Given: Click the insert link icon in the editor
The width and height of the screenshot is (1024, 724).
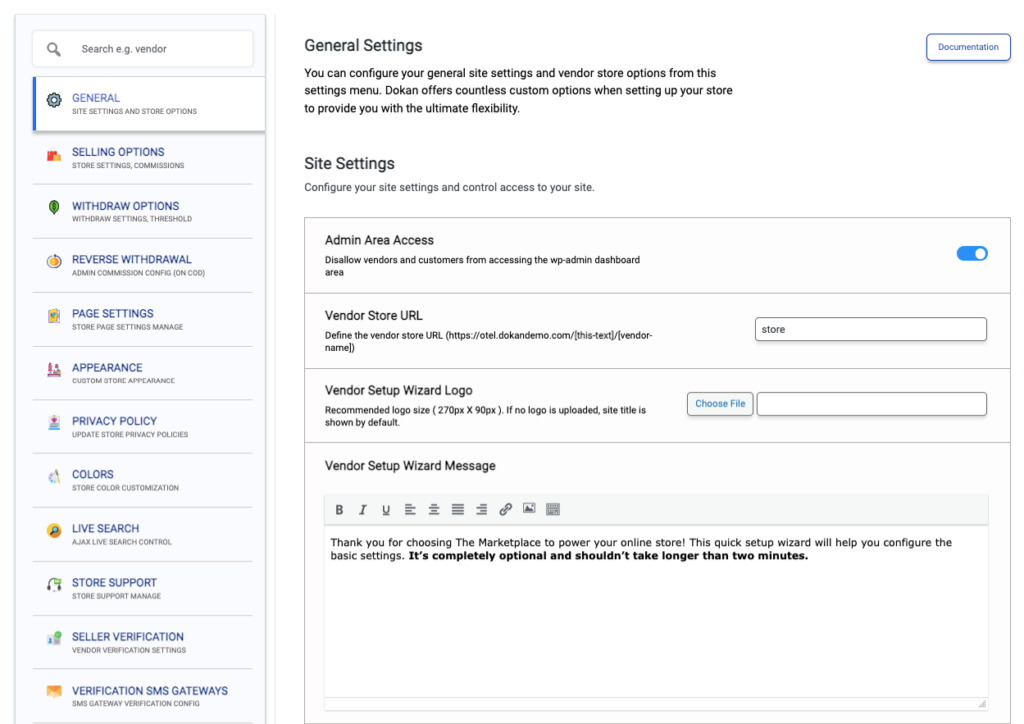Looking at the screenshot, I should 505,510.
